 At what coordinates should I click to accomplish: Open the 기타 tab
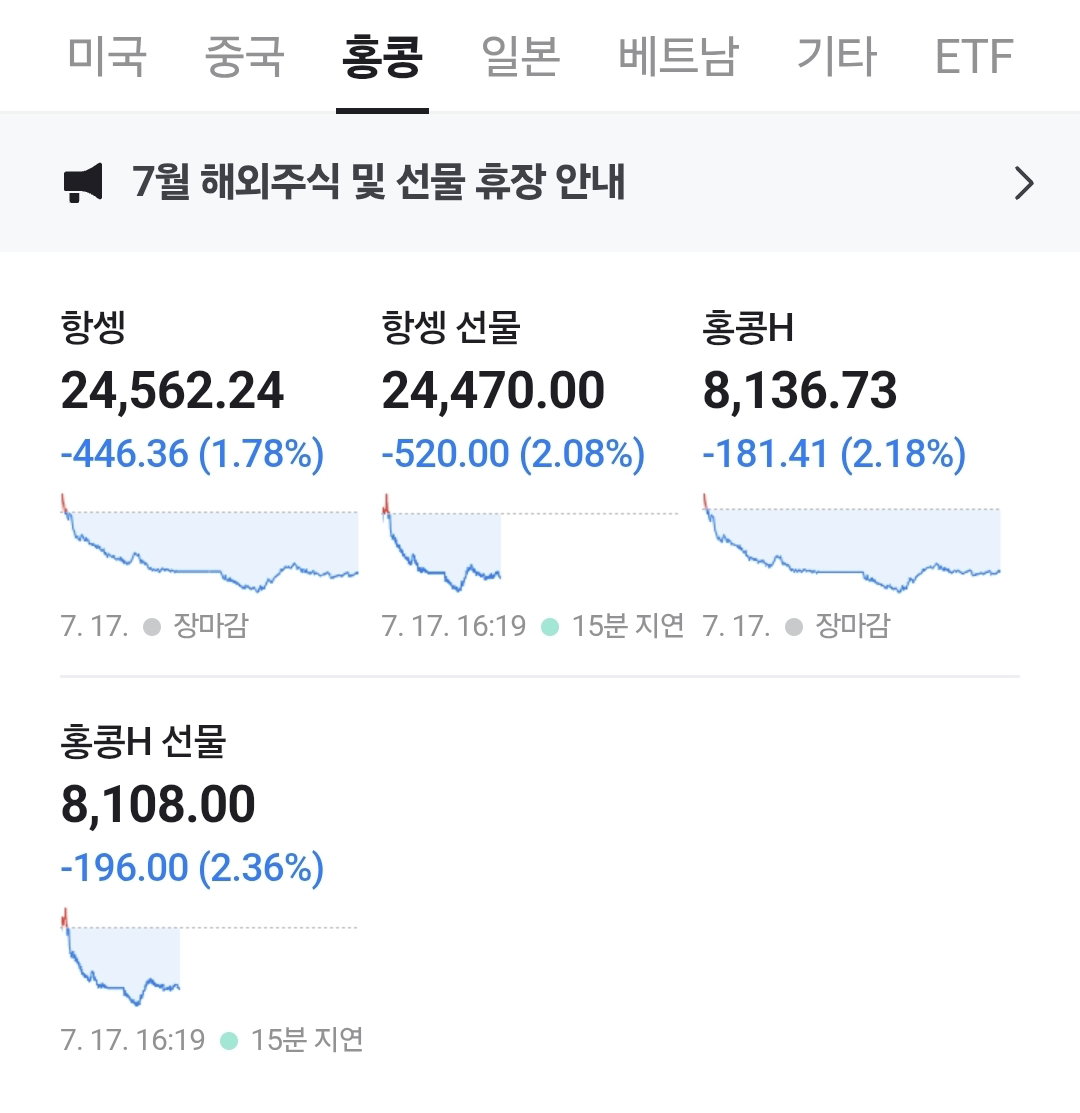tap(837, 56)
